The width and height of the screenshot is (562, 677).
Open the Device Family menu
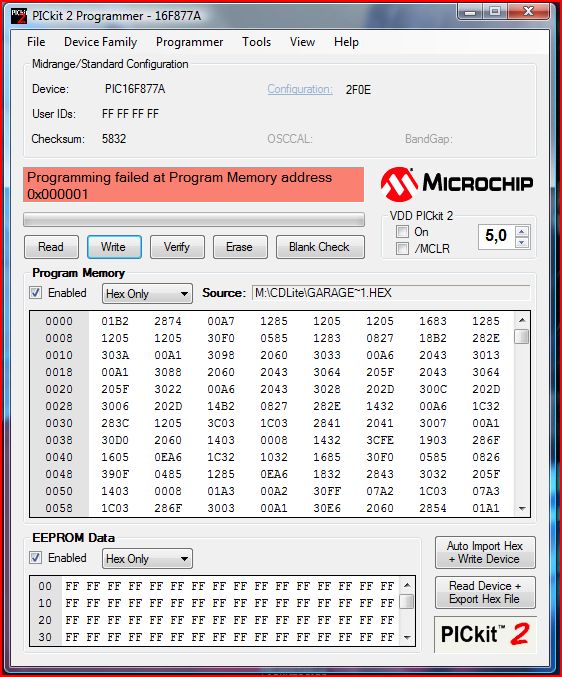point(100,42)
